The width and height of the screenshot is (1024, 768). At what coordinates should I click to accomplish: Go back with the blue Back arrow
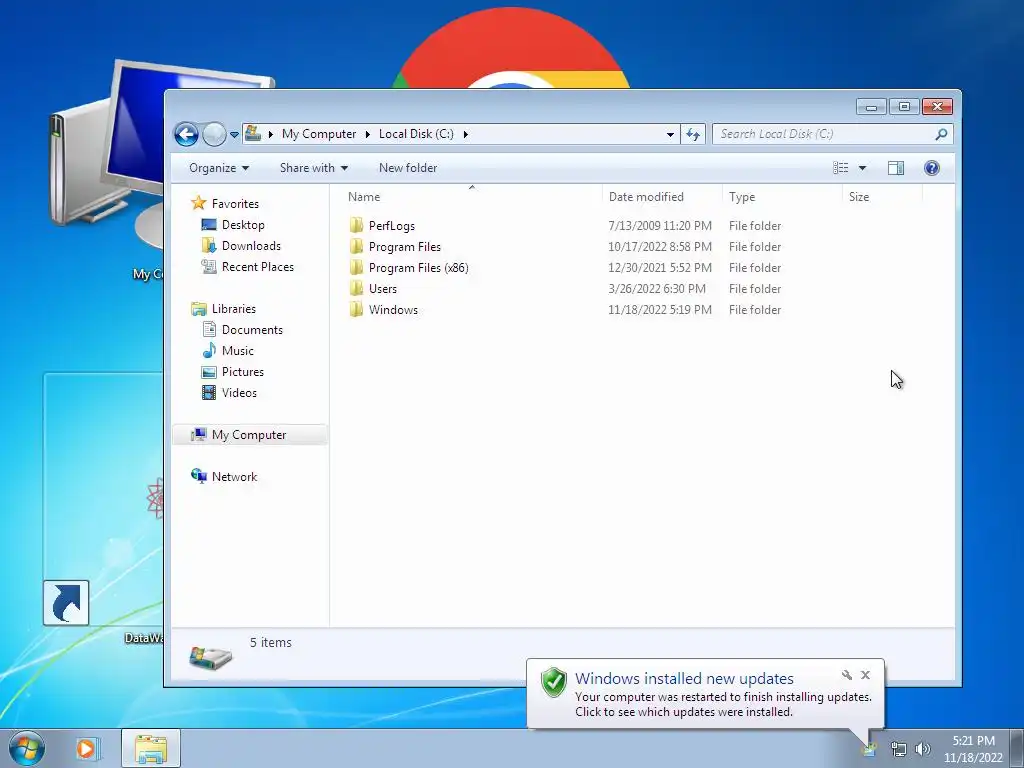(186, 135)
